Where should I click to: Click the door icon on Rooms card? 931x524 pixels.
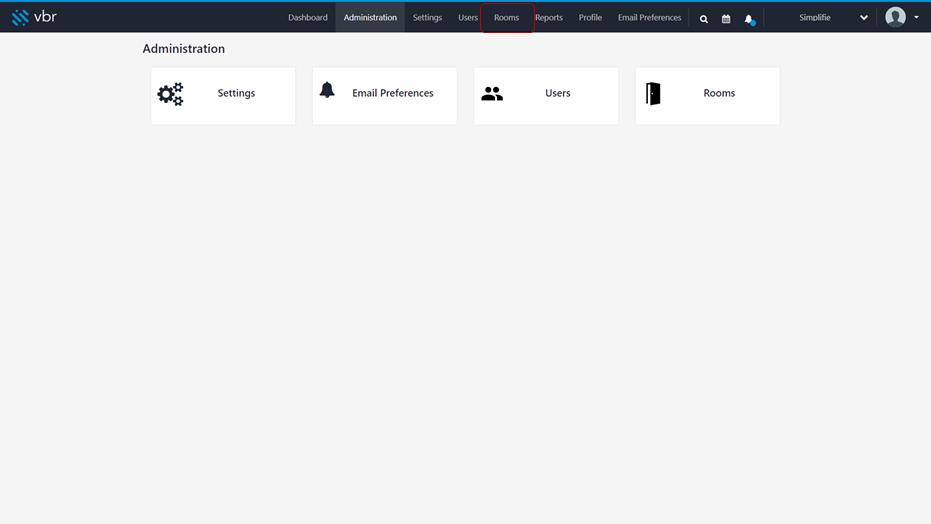(x=653, y=94)
